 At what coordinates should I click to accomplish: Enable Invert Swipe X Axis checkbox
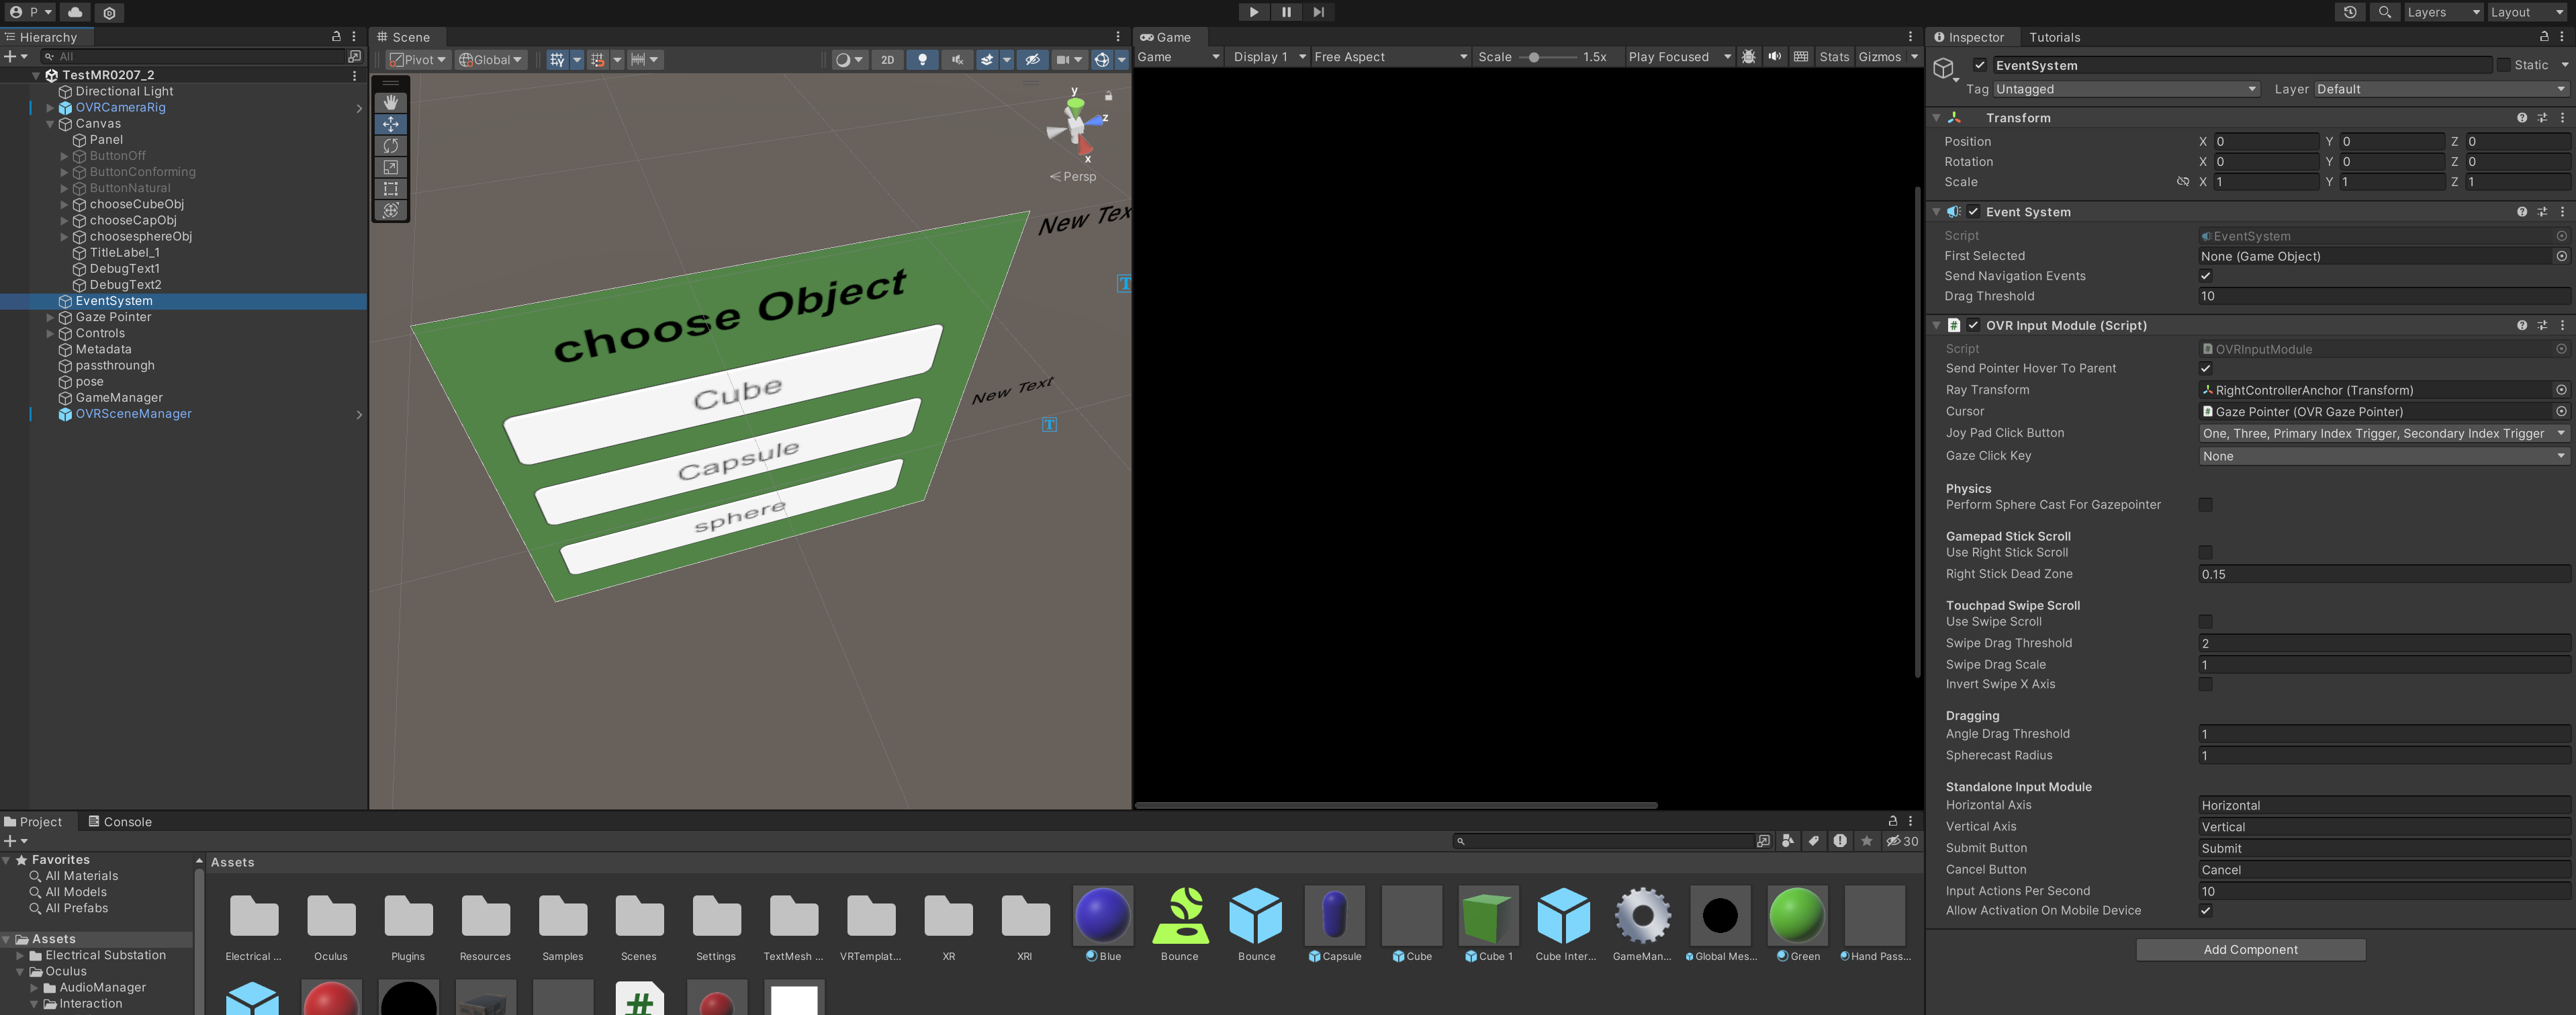pyautogui.click(x=2205, y=685)
